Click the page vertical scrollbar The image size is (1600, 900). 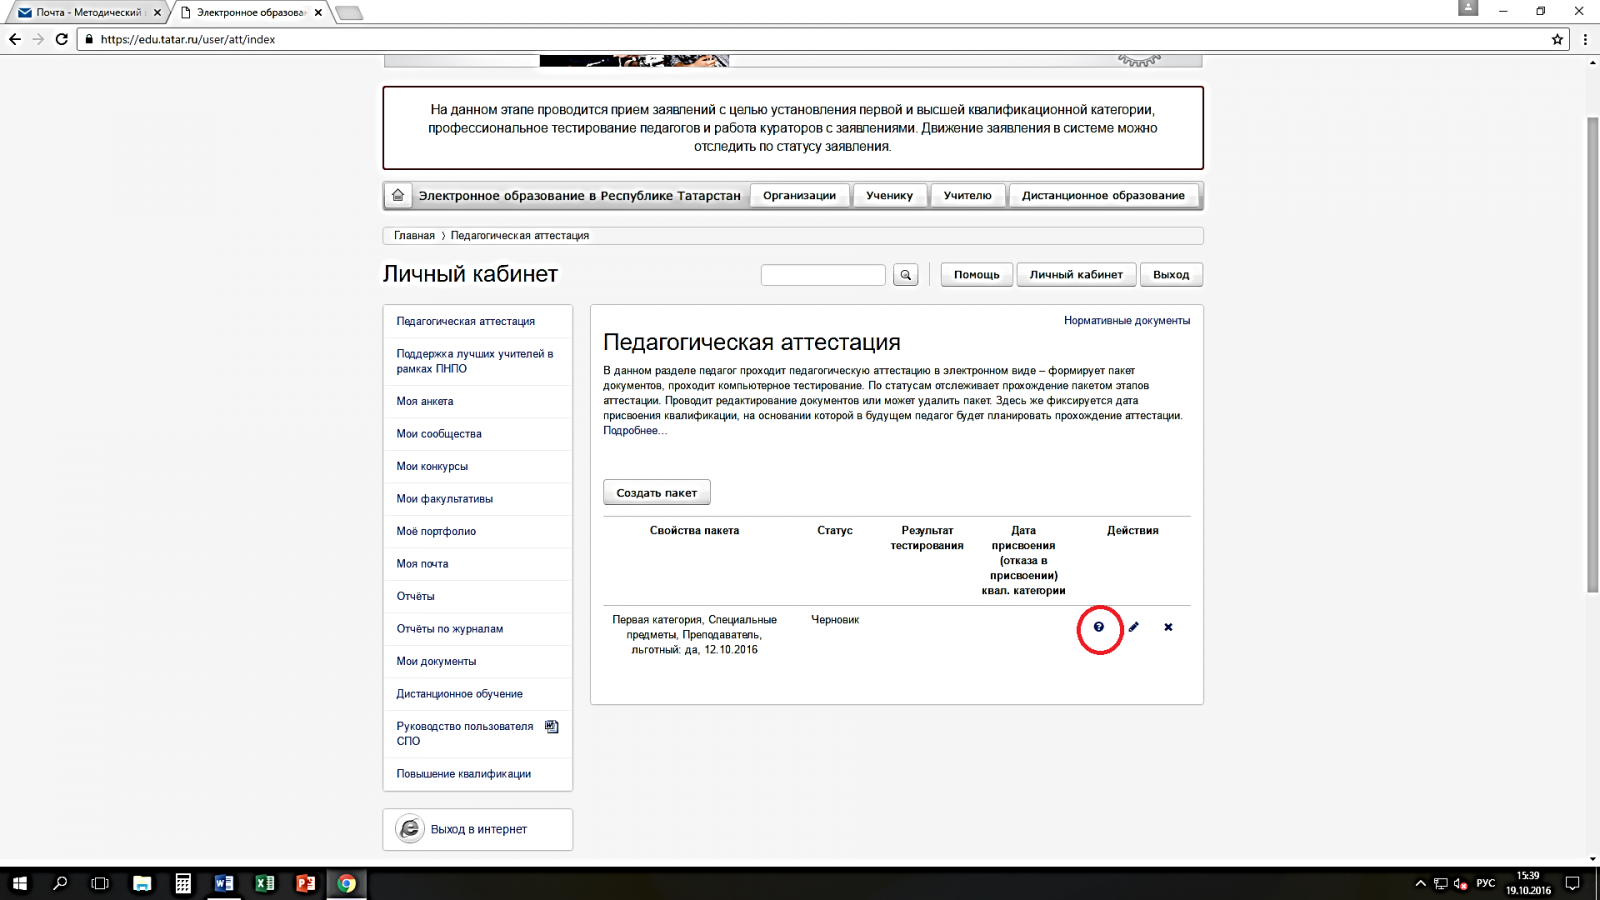click(1593, 350)
